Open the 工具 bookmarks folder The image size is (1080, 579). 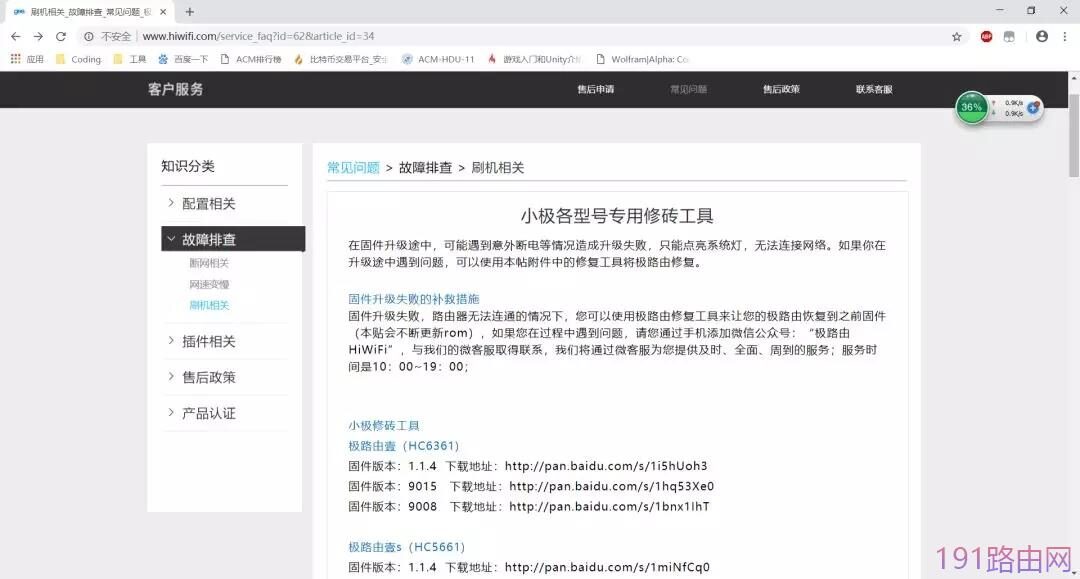[x=129, y=59]
